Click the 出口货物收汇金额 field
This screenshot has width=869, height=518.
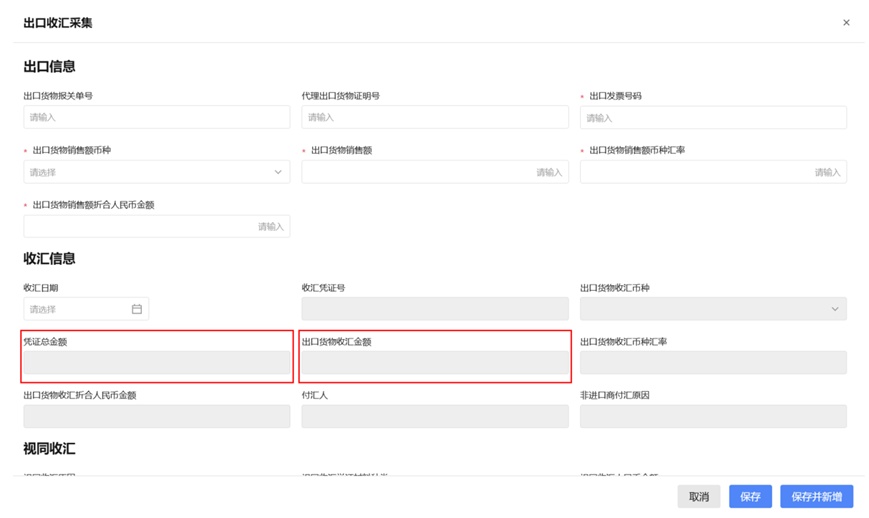click(x=434, y=362)
